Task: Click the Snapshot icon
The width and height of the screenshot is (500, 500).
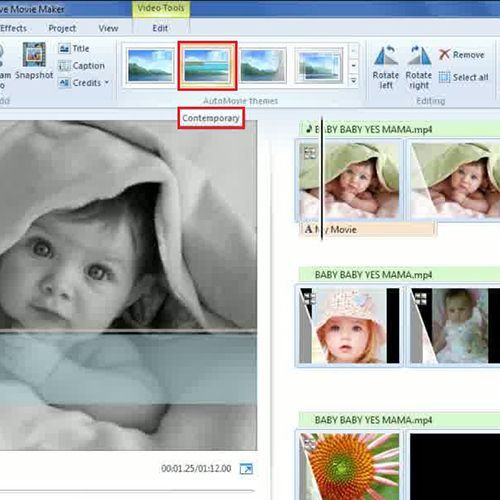Action: point(34,55)
